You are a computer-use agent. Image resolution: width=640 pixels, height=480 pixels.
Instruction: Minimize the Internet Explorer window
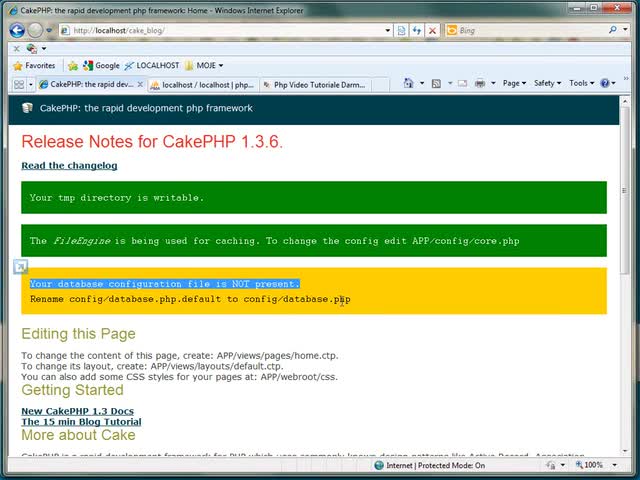(x=577, y=8)
